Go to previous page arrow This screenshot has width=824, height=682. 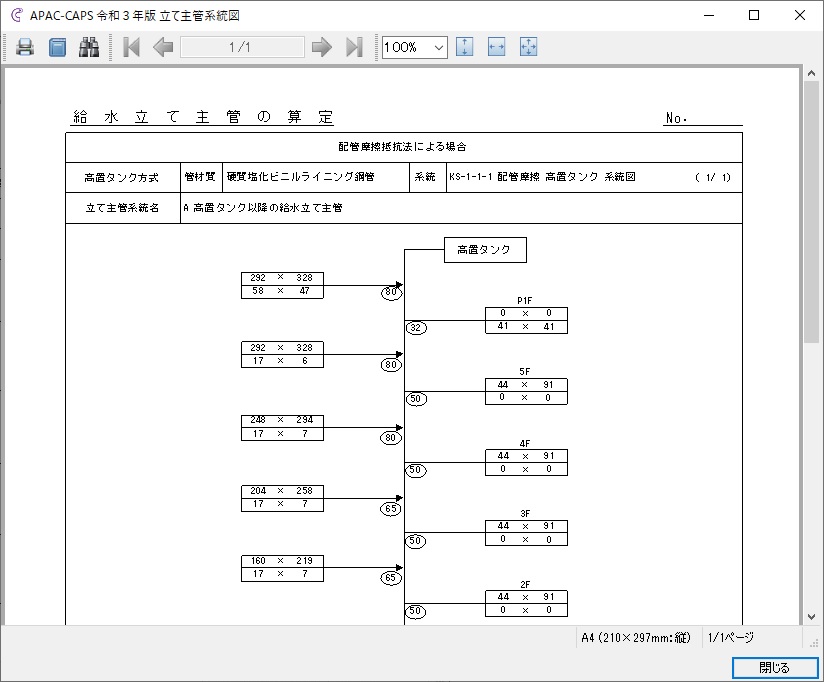(163, 47)
